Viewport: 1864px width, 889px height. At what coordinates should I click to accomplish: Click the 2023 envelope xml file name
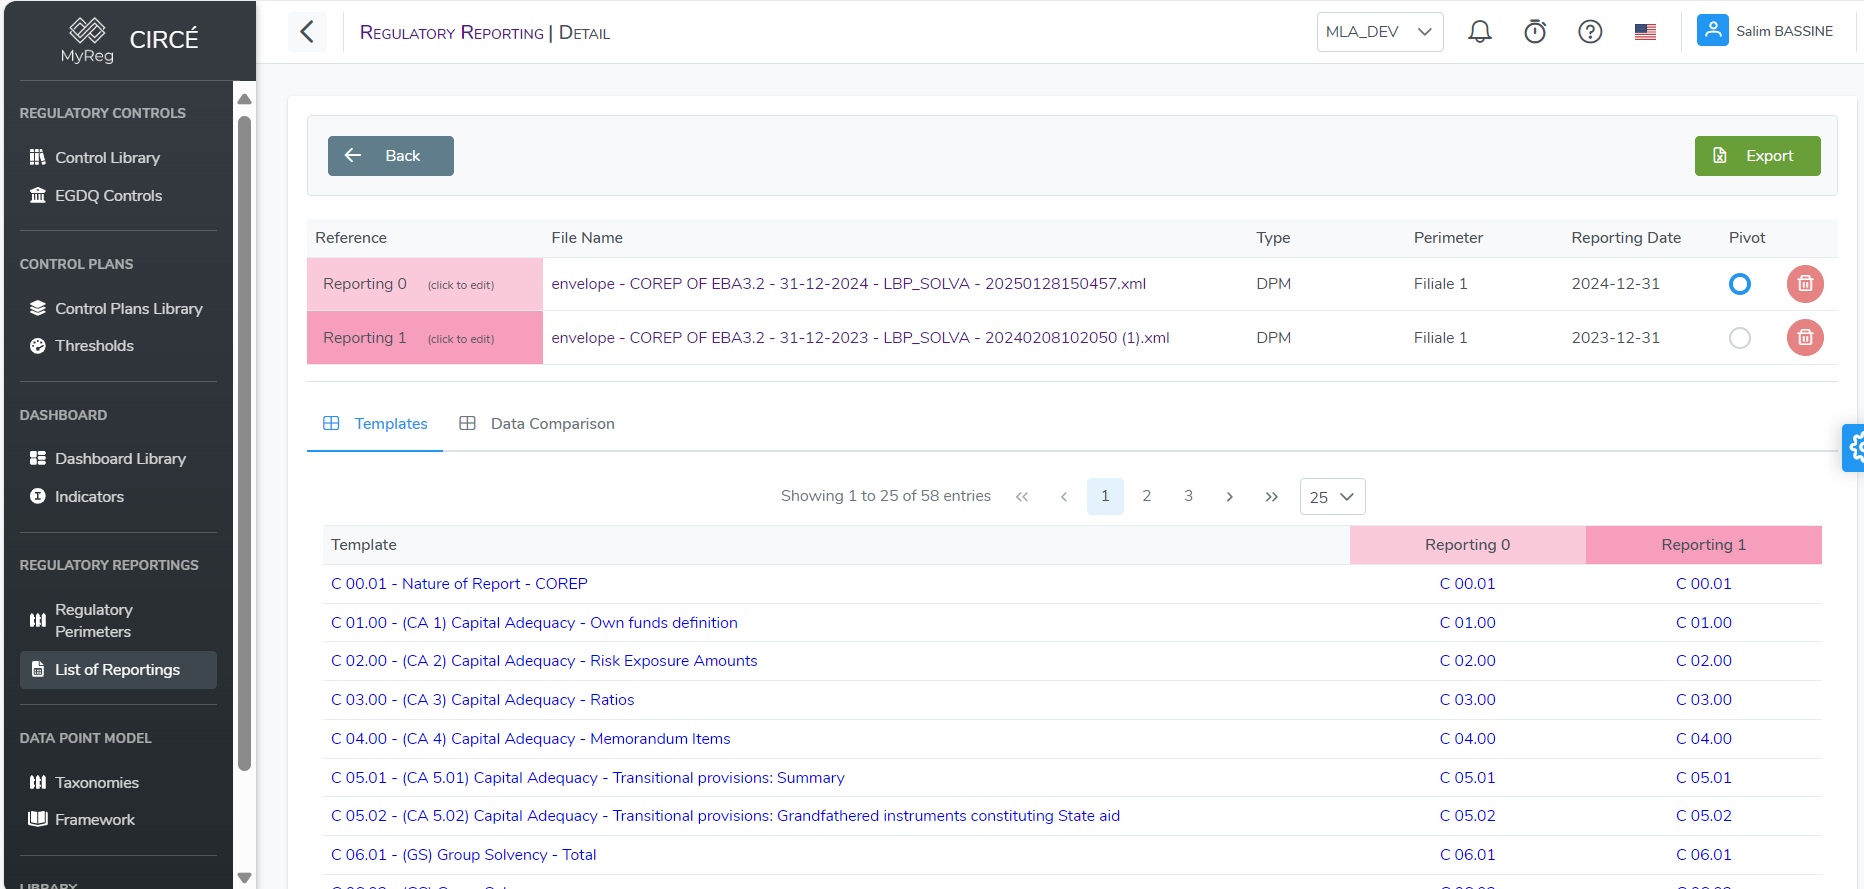coord(860,338)
